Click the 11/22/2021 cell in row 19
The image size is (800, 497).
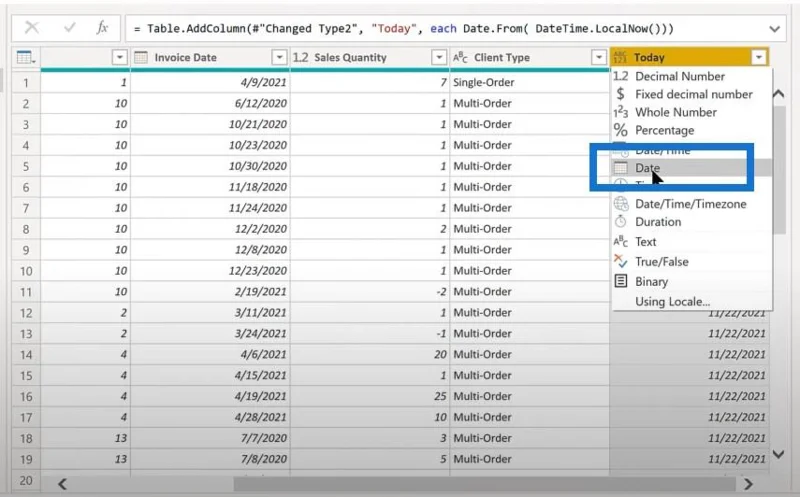point(689,459)
